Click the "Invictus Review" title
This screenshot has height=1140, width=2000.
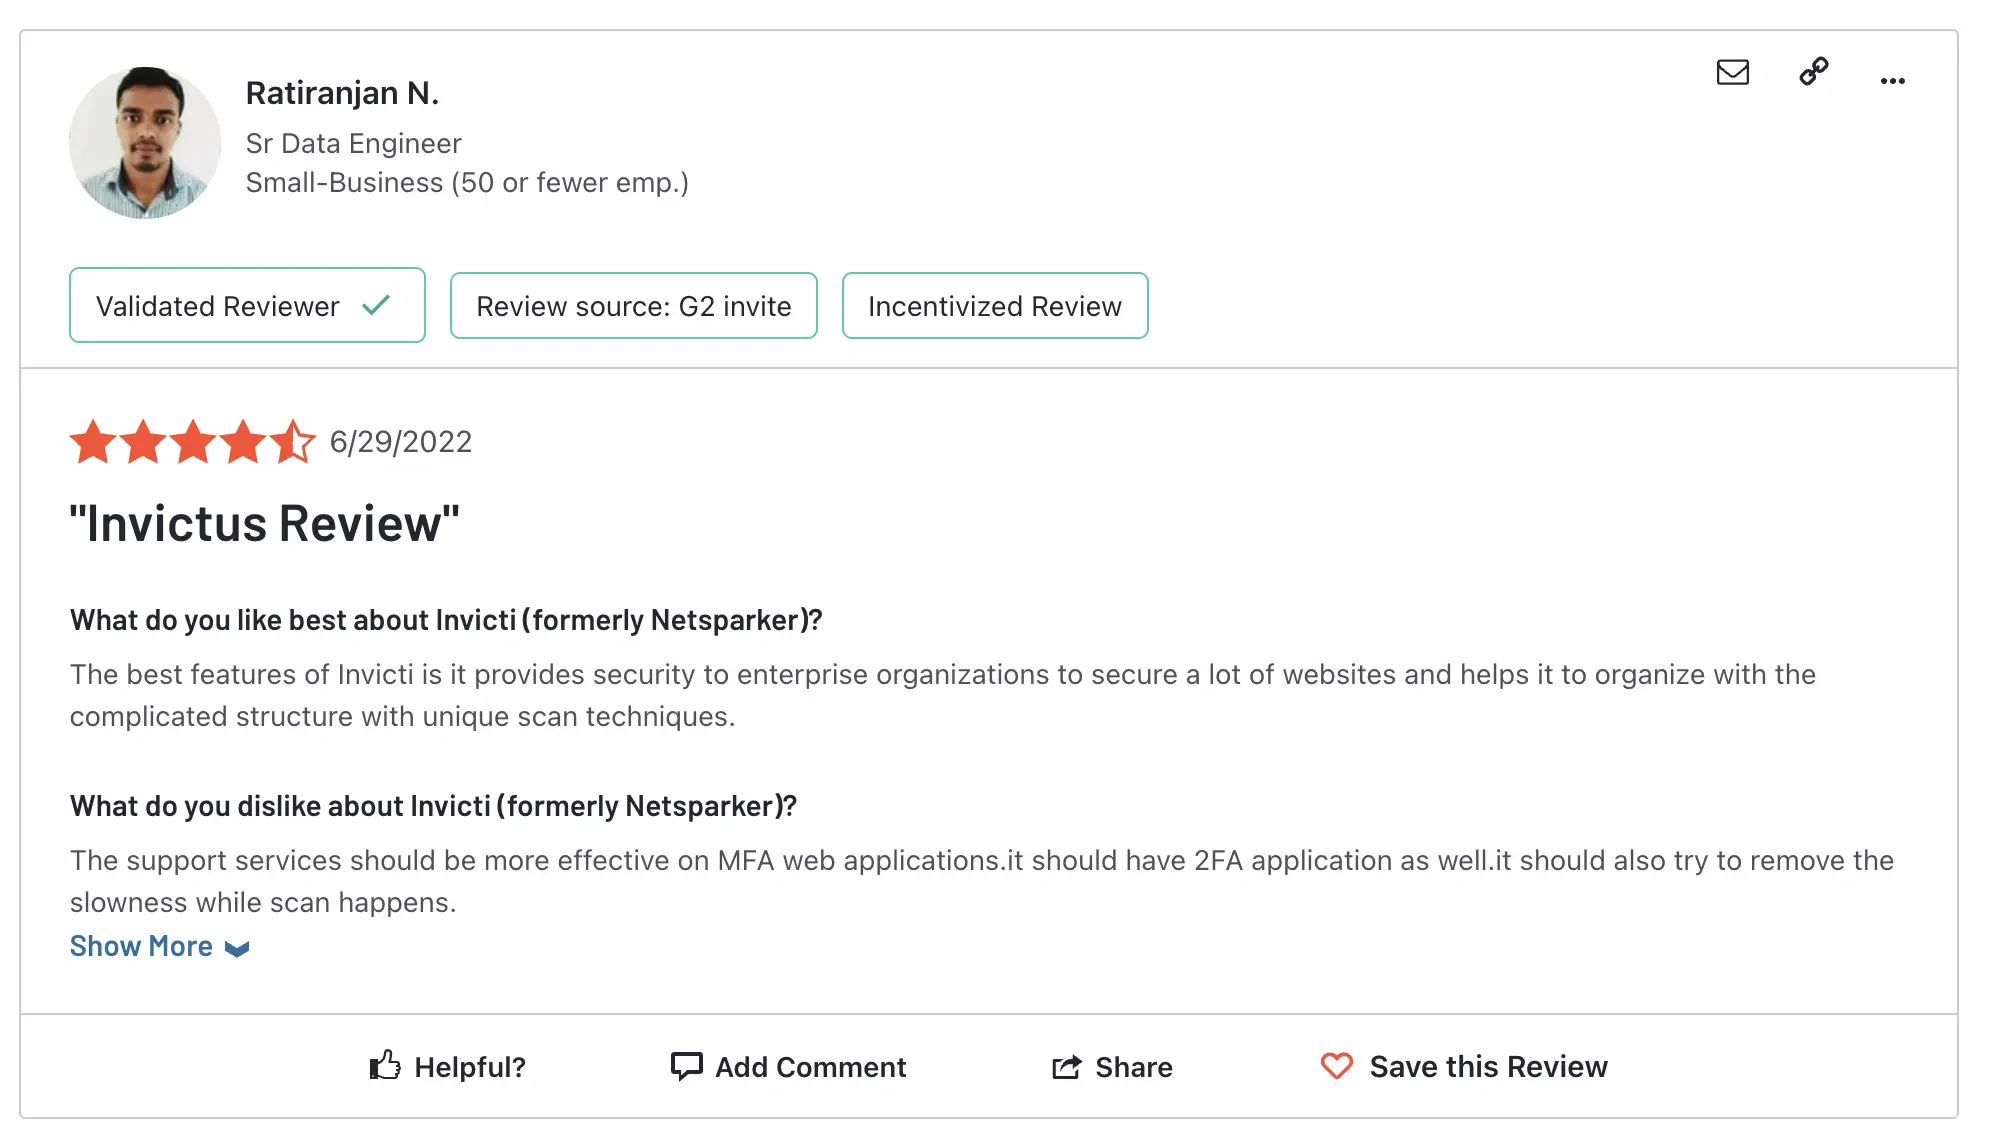(x=265, y=524)
